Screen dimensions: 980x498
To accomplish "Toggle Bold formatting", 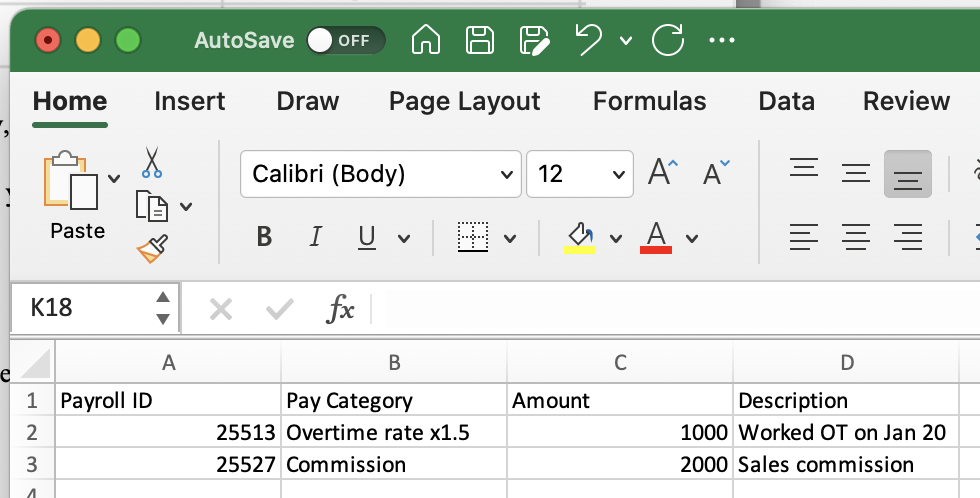I will point(264,237).
